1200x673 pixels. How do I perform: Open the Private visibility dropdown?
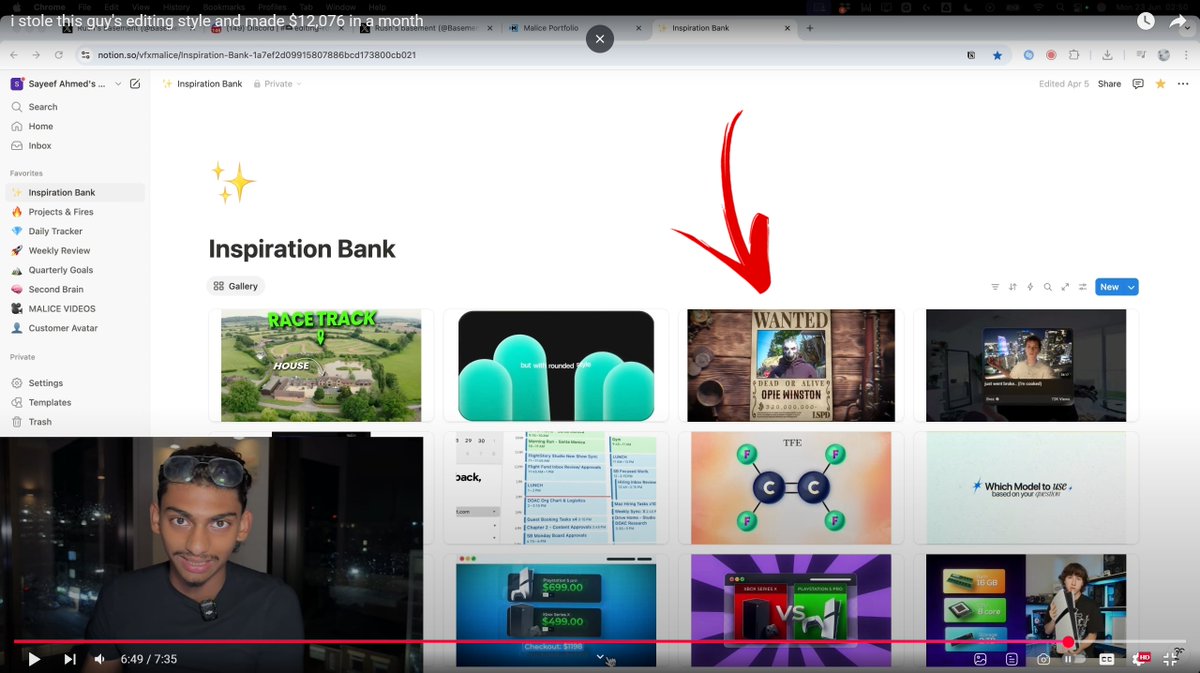pyautogui.click(x=278, y=84)
